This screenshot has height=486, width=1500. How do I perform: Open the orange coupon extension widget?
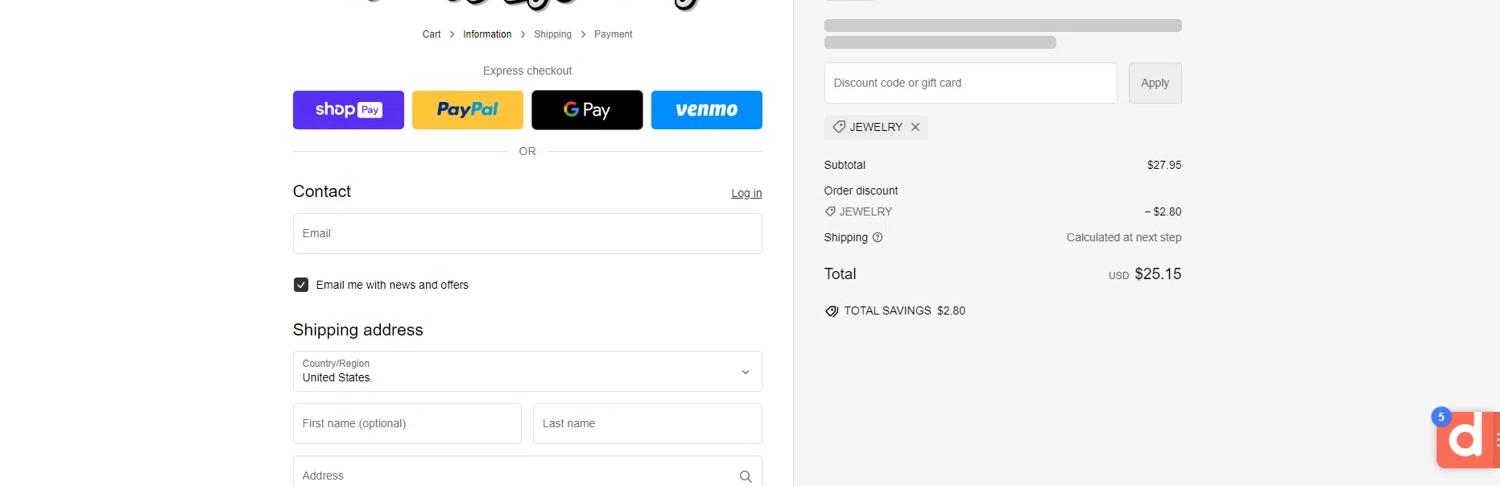(x=1467, y=438)
